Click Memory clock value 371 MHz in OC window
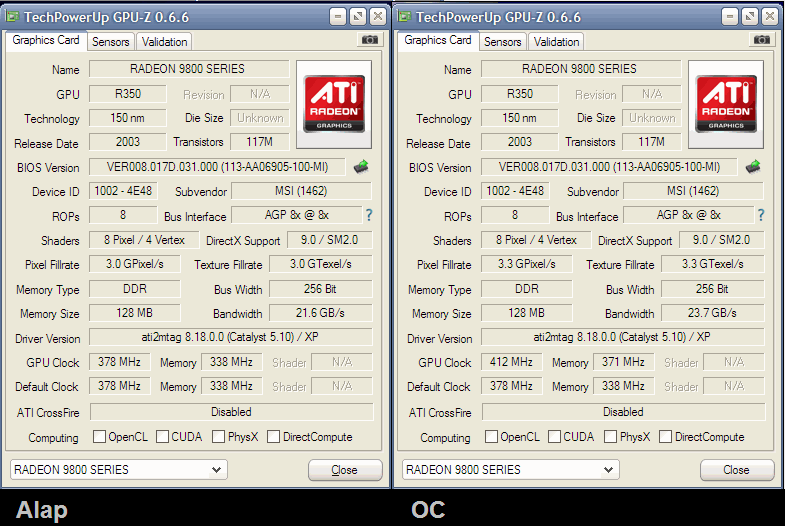Screen dimensions: 785x526 coord(623,361)
